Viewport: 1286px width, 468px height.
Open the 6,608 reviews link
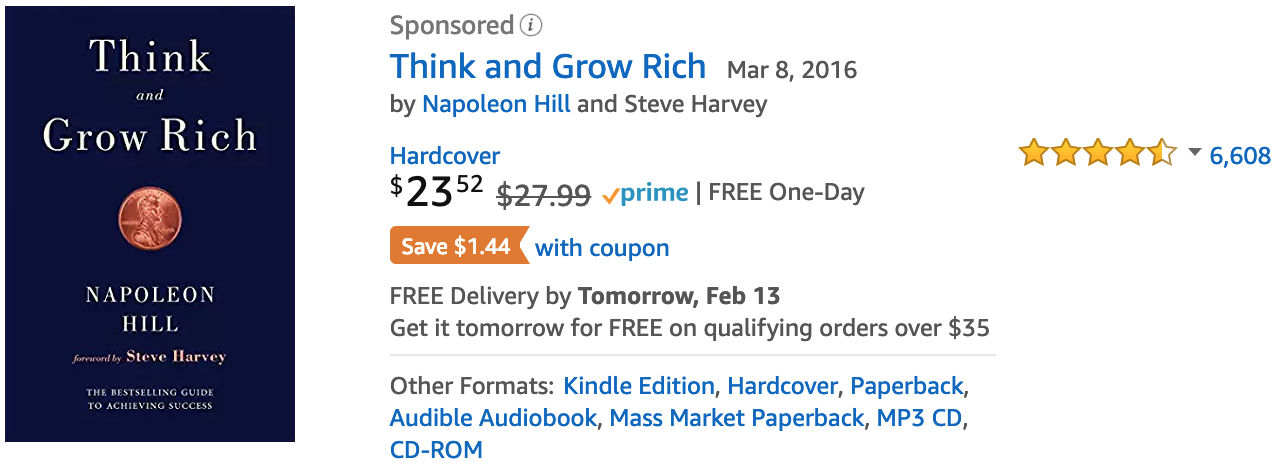[x=1240, y=156]
